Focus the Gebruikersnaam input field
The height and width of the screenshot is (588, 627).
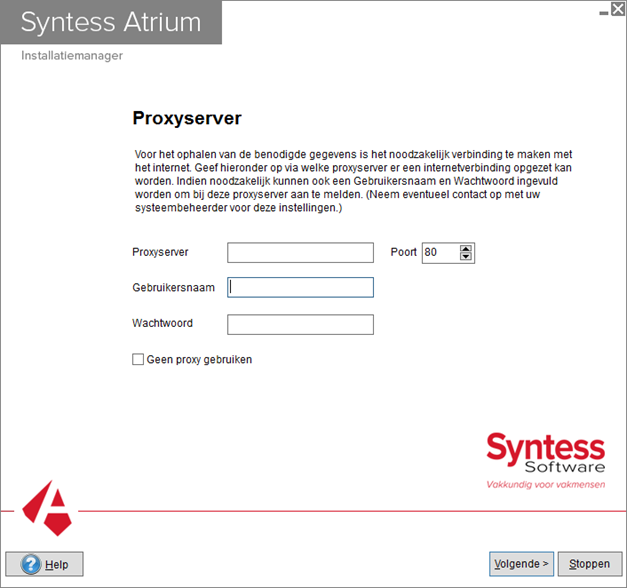coord(300,287)
